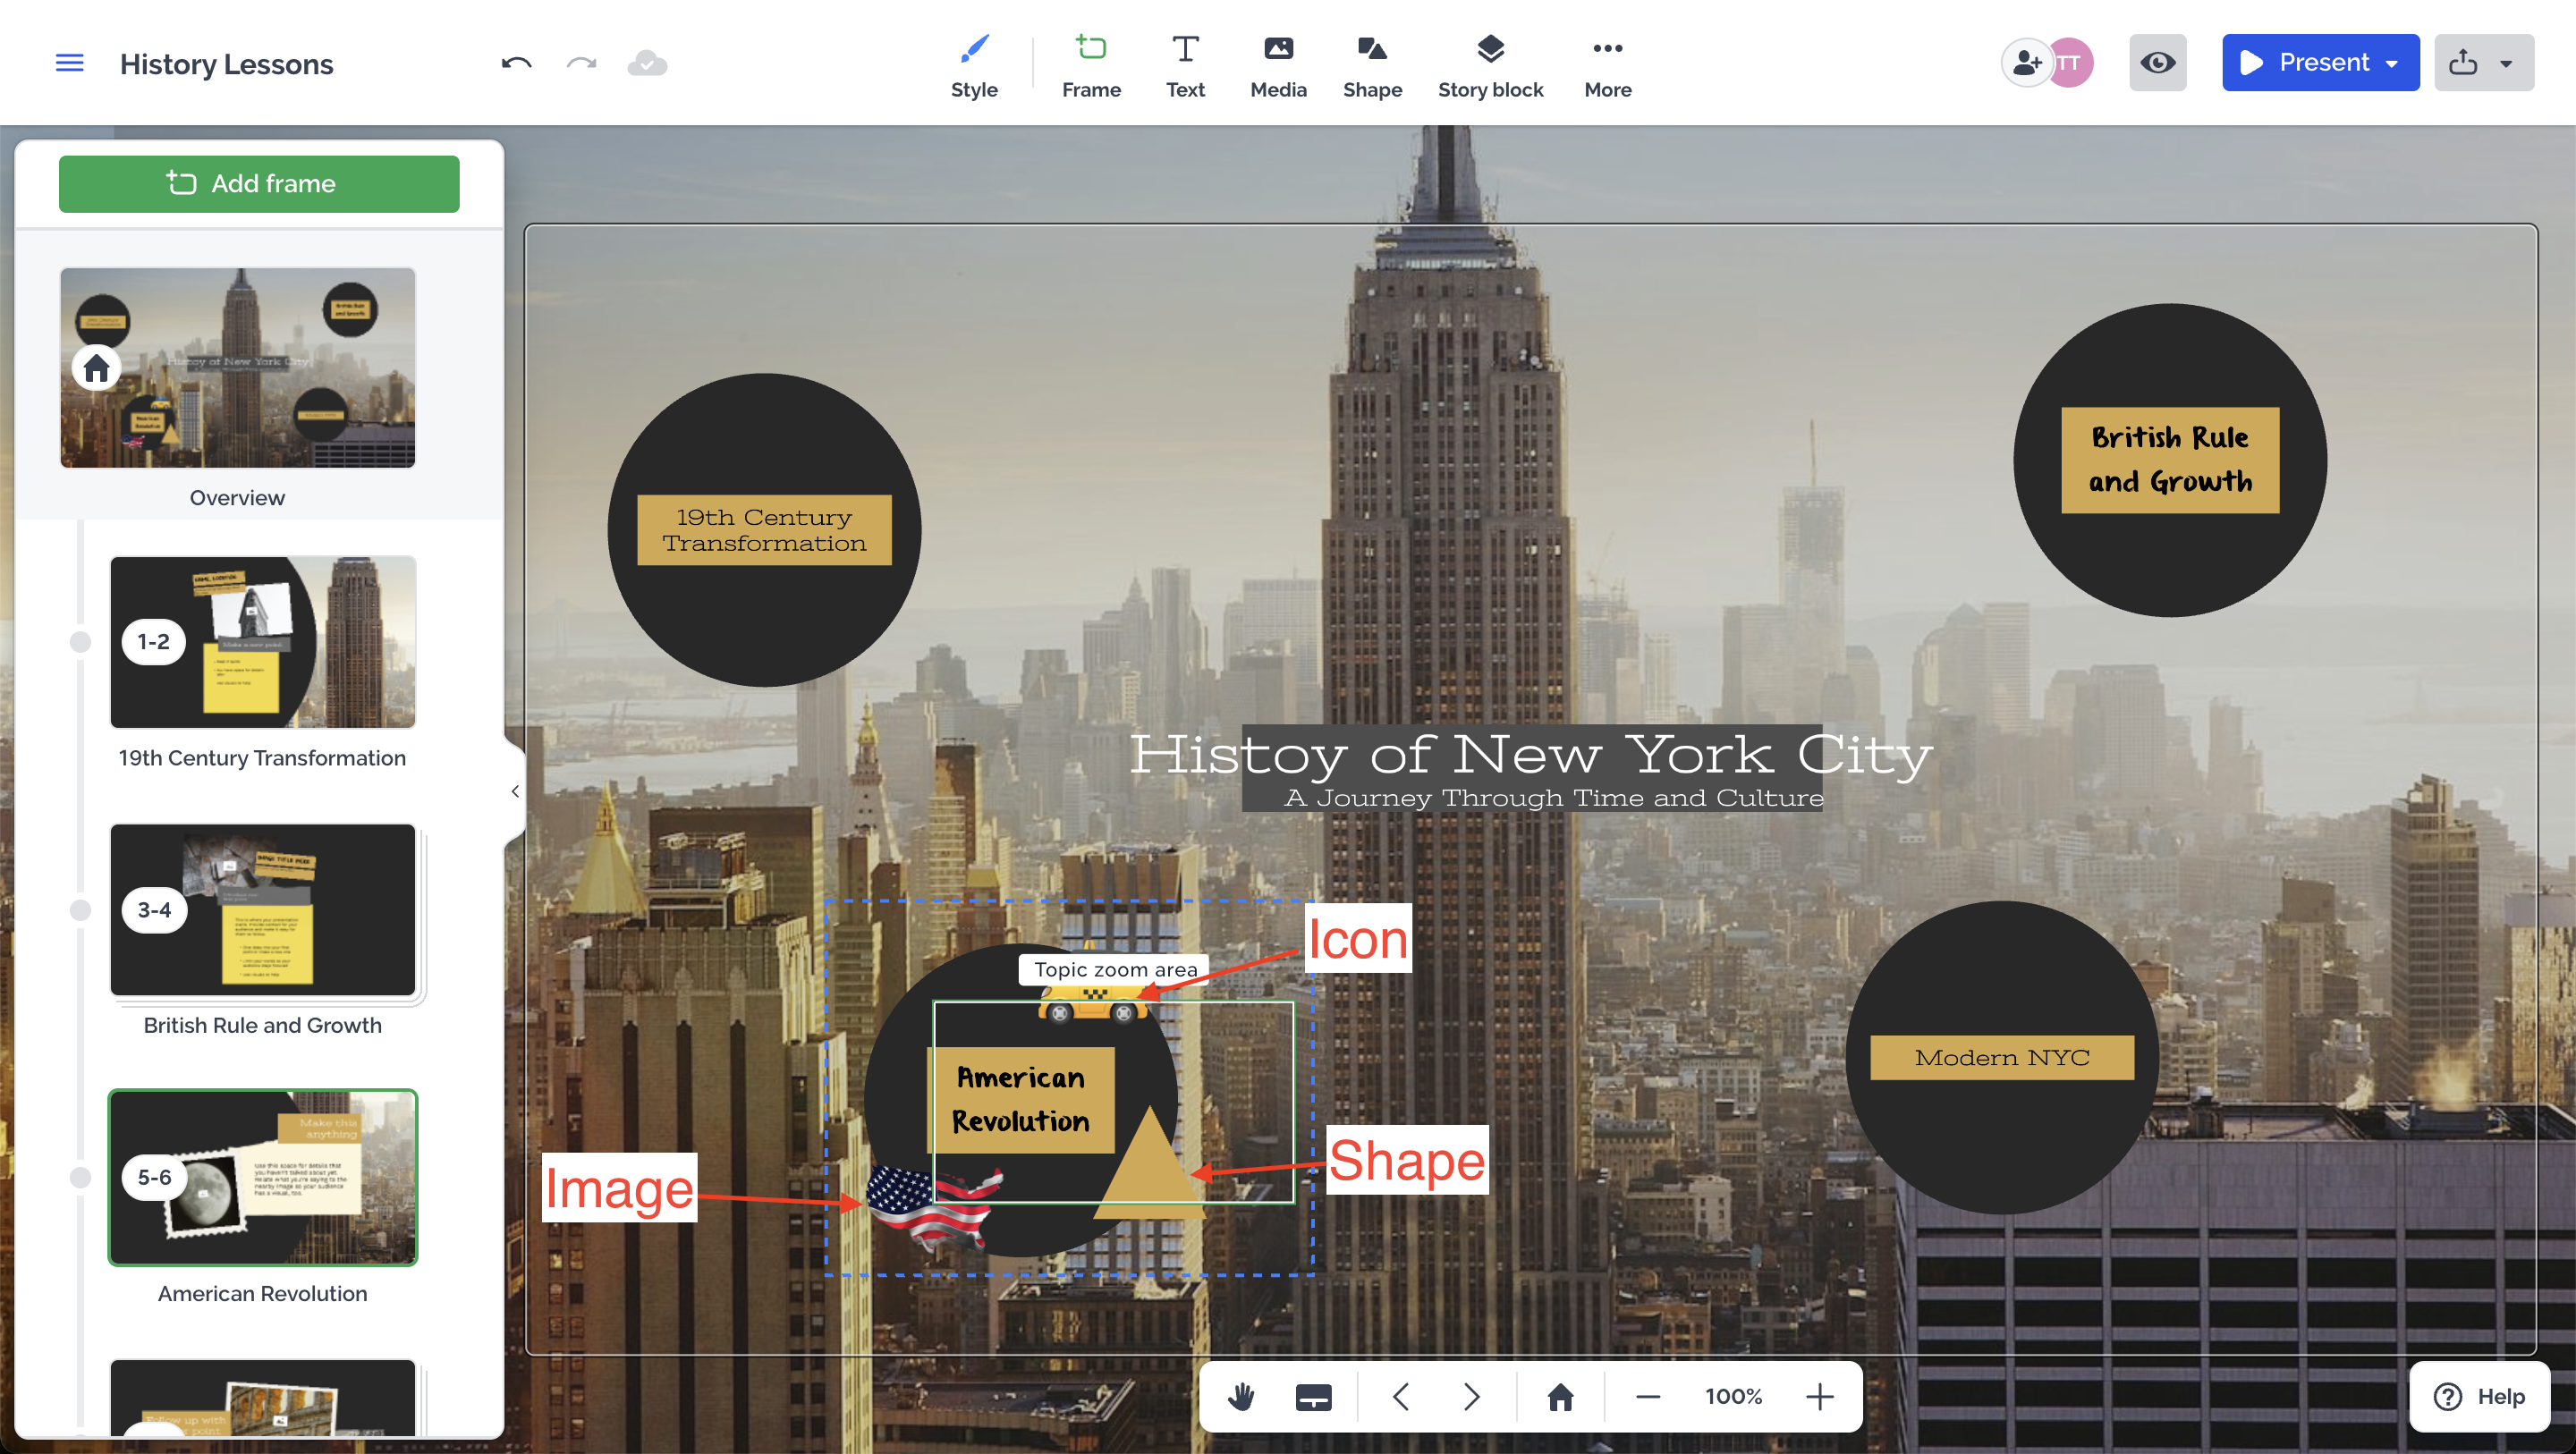The height and width of the screenshot is (1454, 2576).
Task: Go to previous frame with left arrow
Action: tap(1400, 1397)
